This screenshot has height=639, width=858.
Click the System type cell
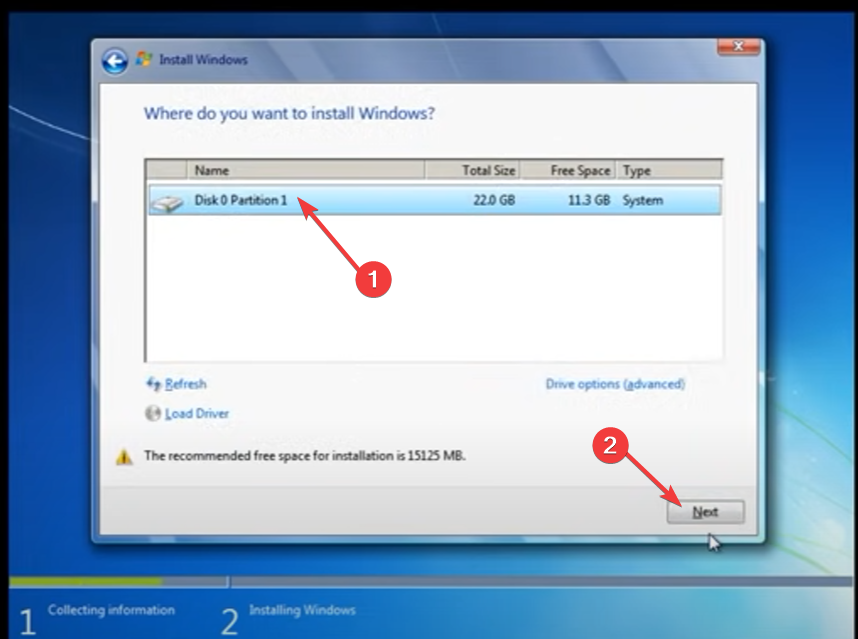(x=642, y=200)
